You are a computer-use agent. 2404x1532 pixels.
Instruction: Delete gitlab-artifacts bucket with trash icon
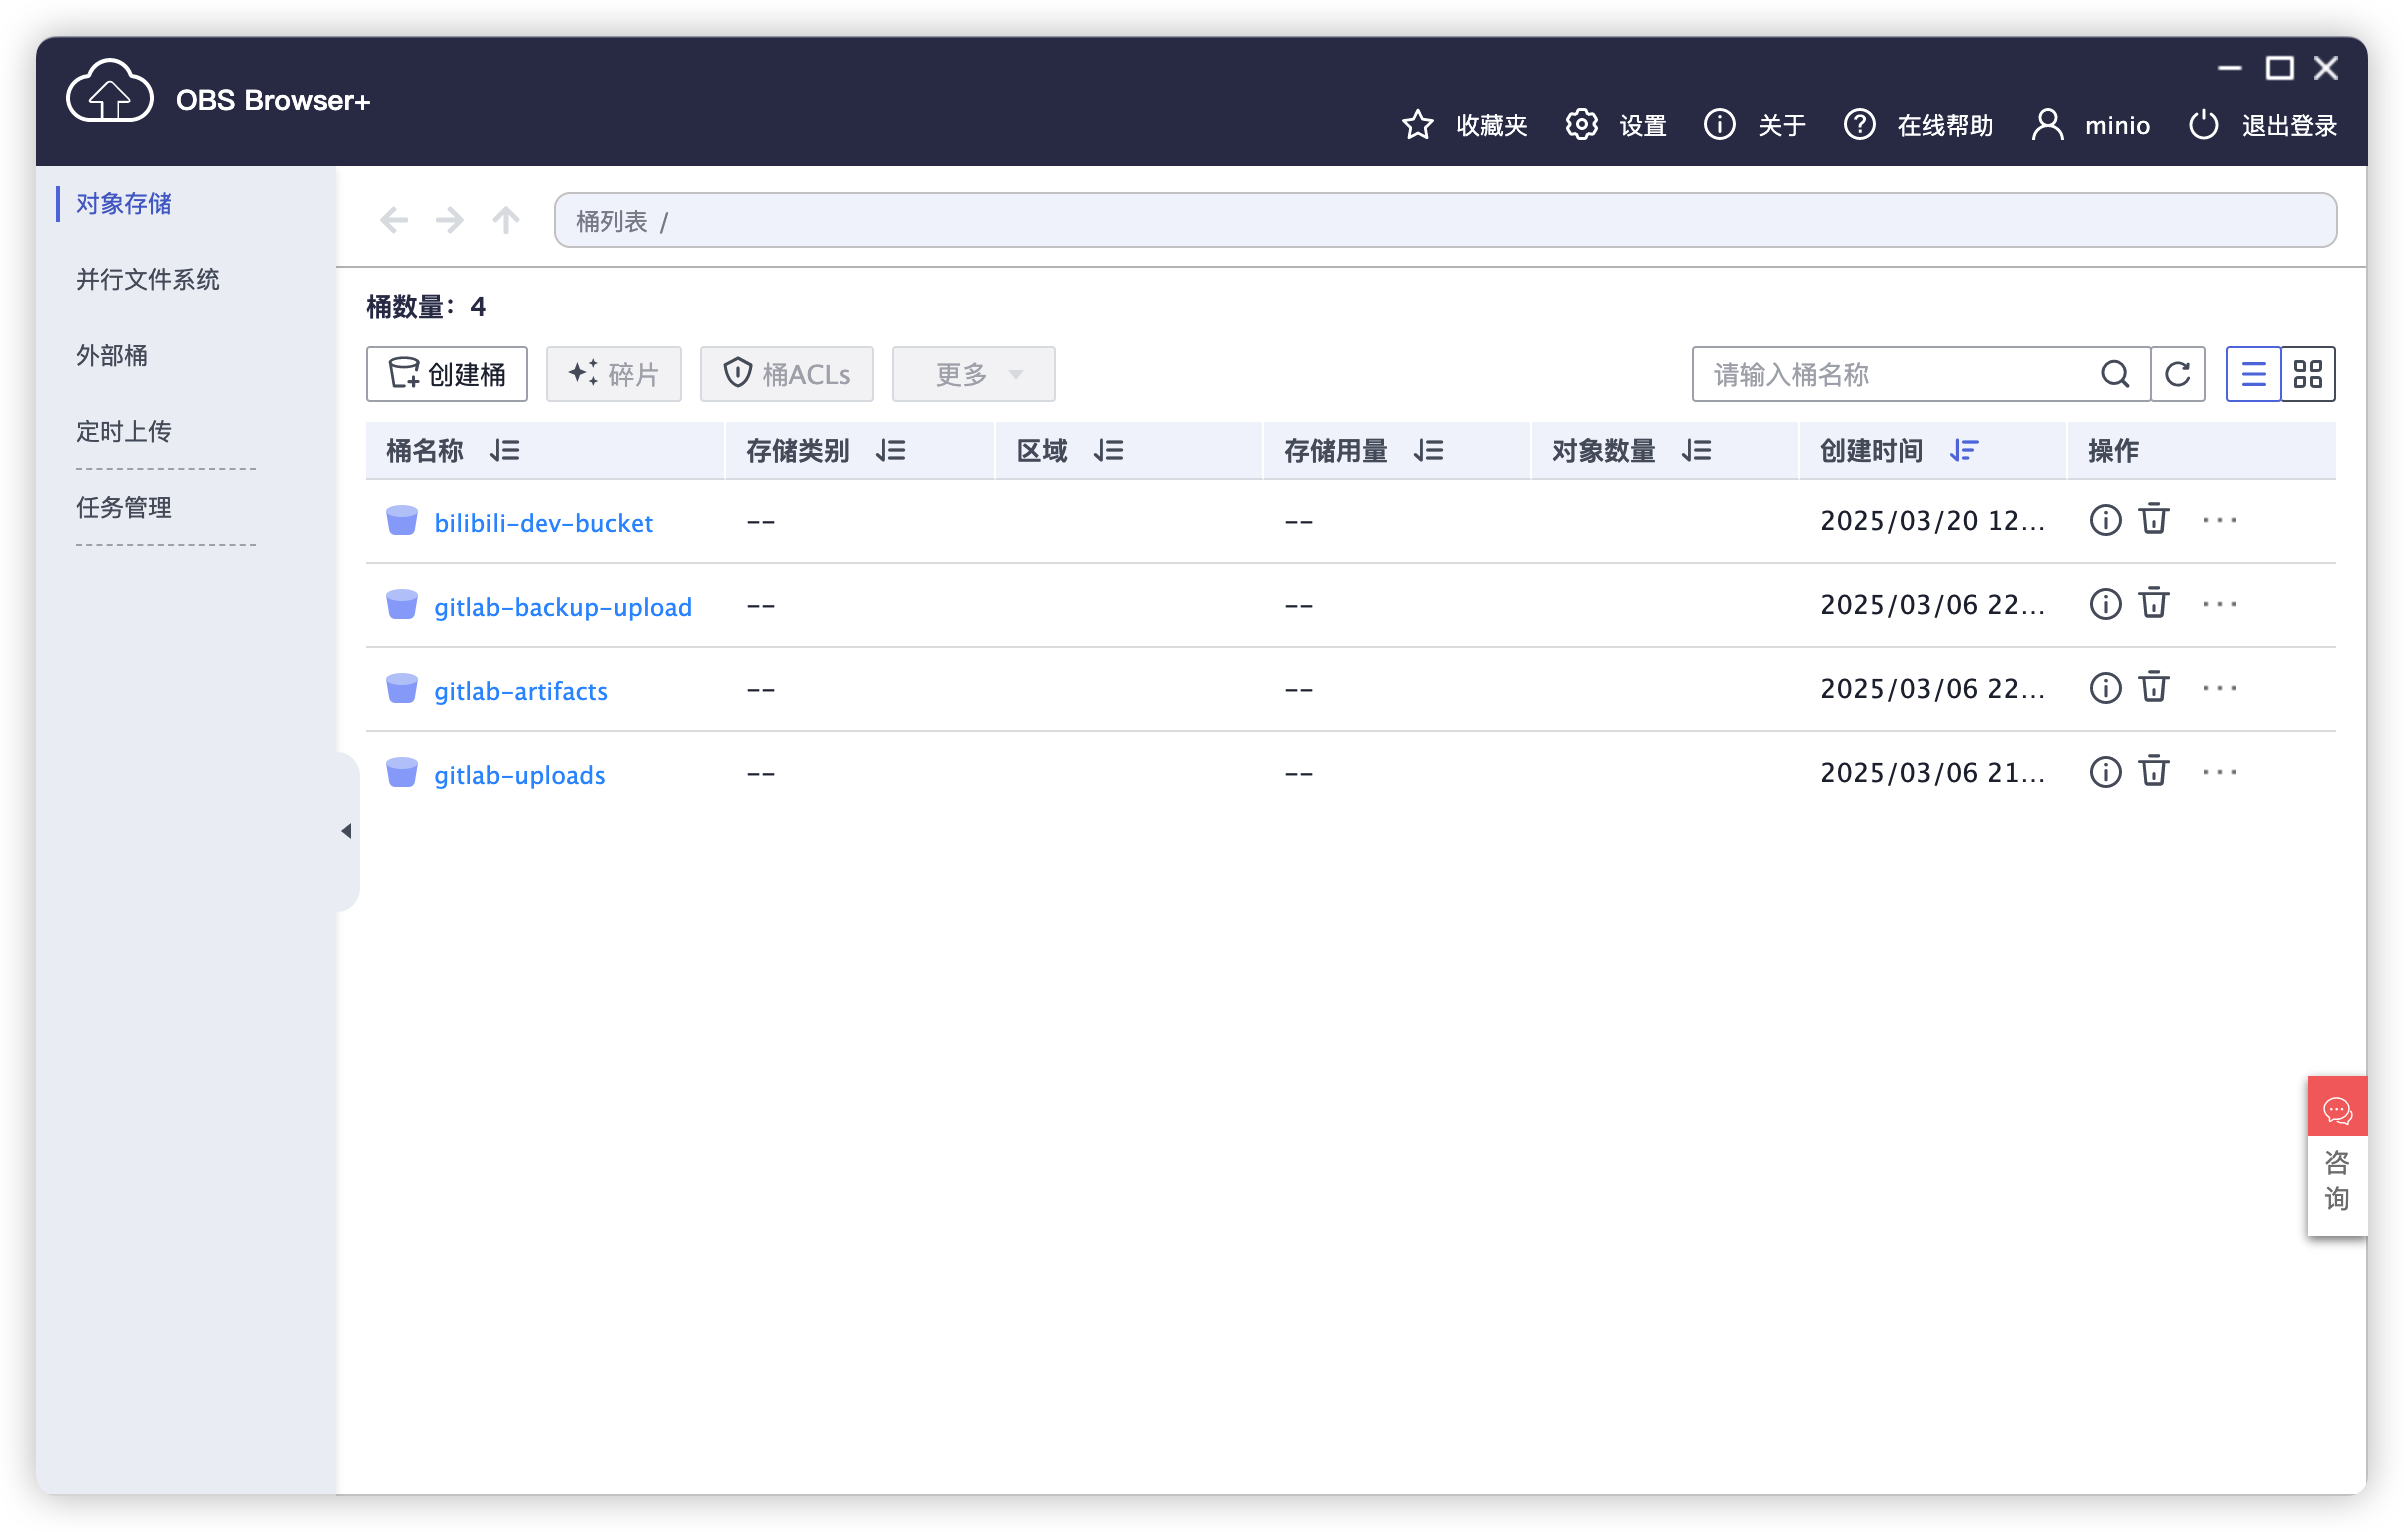2153,688
